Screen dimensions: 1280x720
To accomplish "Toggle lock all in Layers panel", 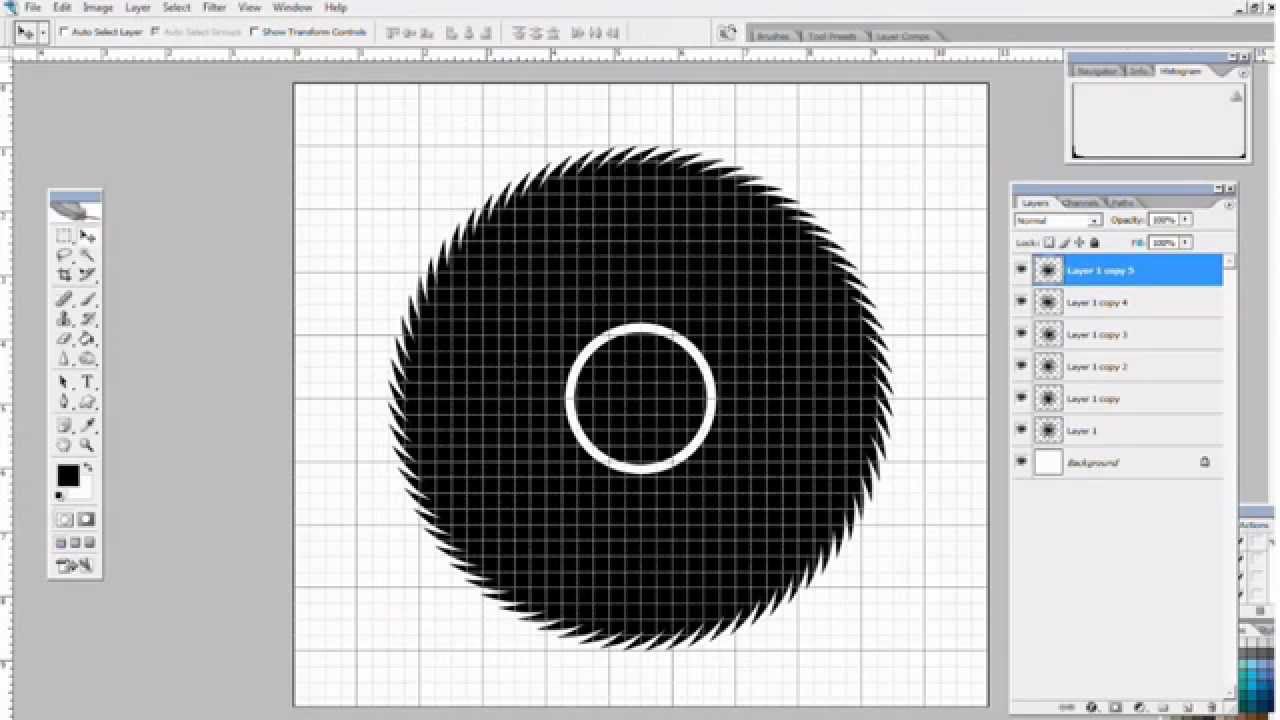I will coord(1094,242).
